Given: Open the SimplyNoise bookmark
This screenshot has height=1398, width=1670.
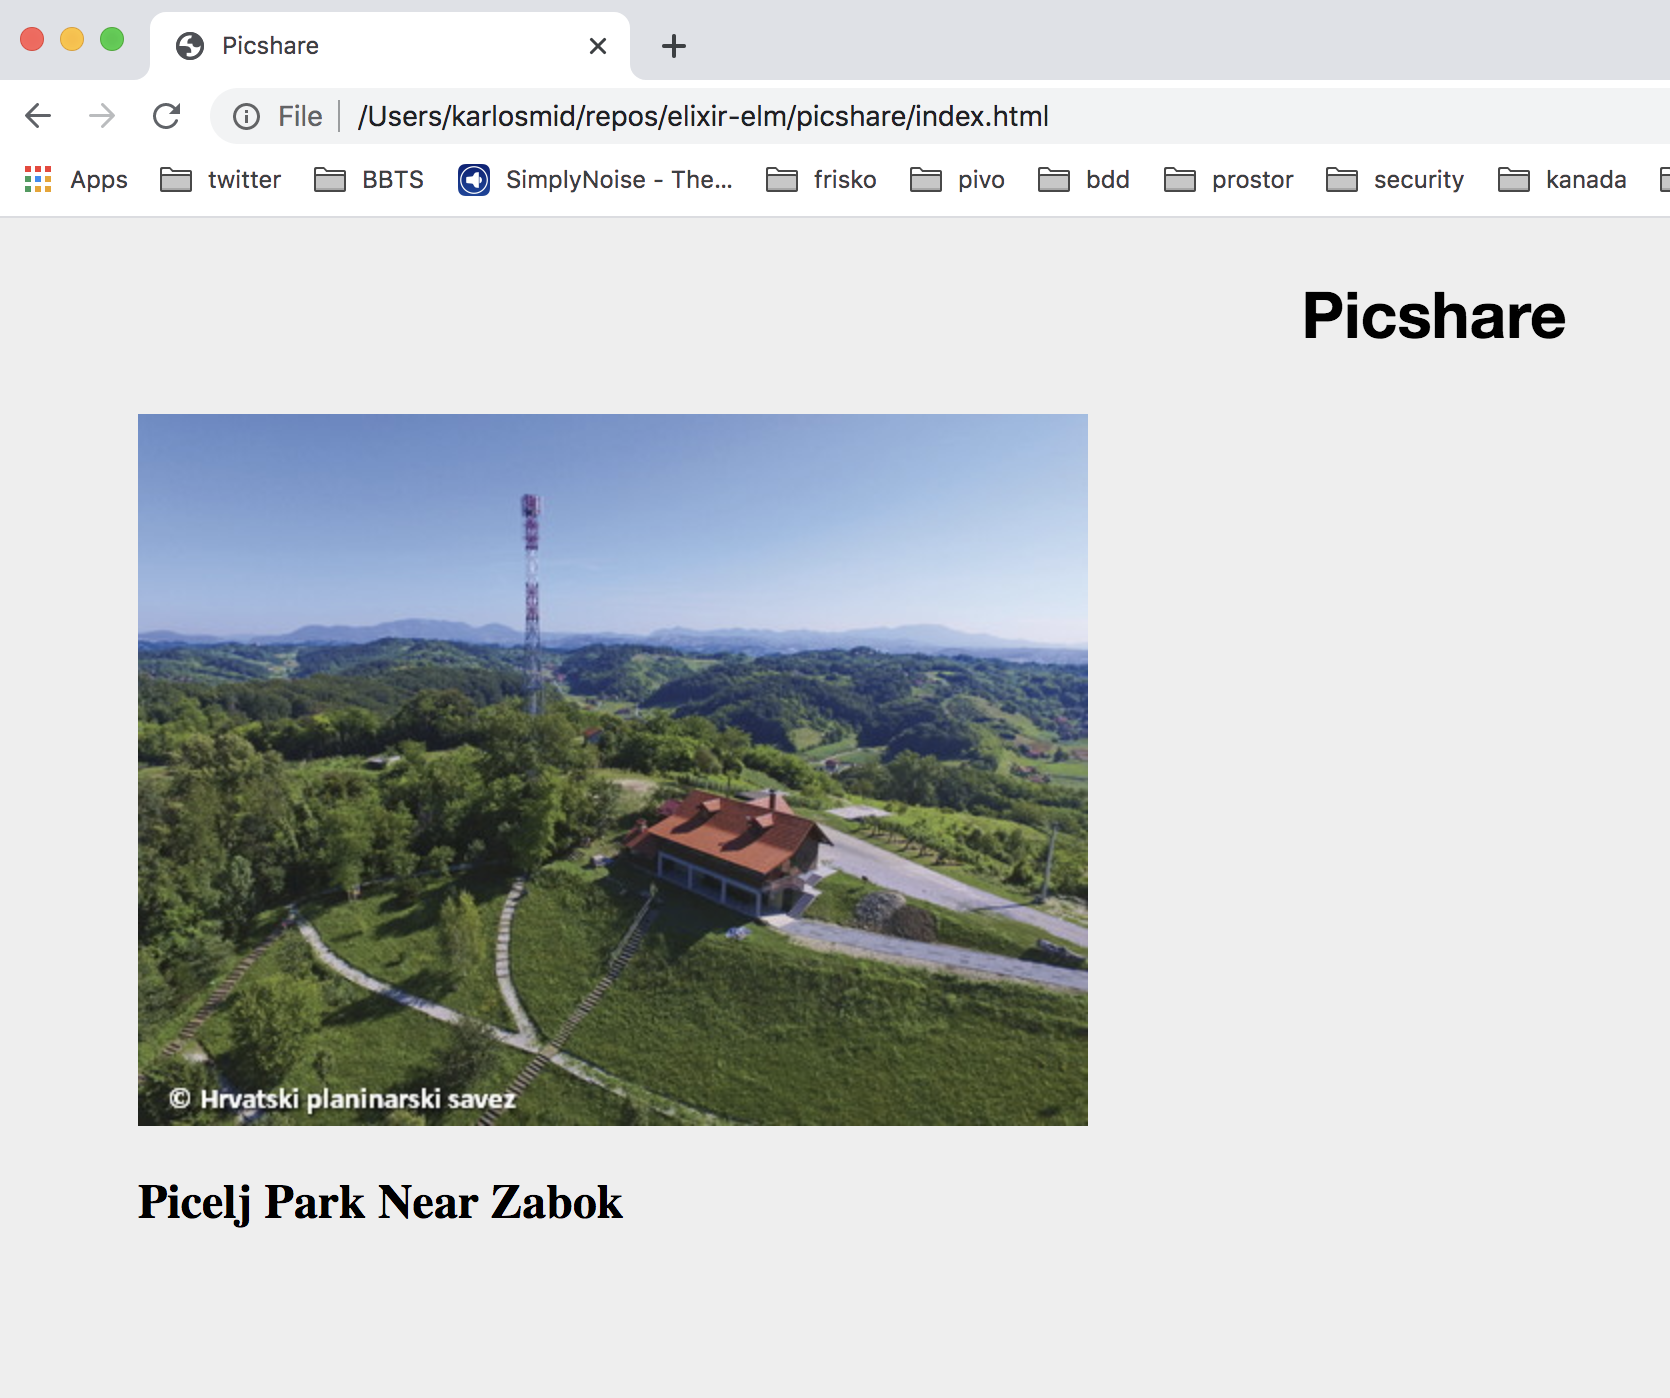Looking at the screenshot, I should pyautogui.click(x=595, y=180).
